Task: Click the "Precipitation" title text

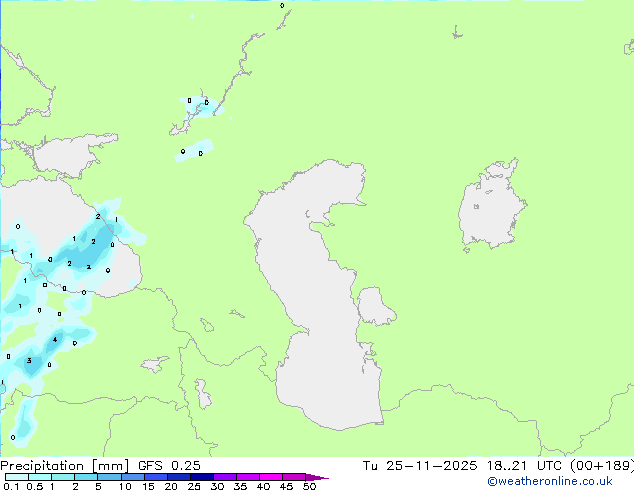Action: pyautogui.click(x=42, y=466)
